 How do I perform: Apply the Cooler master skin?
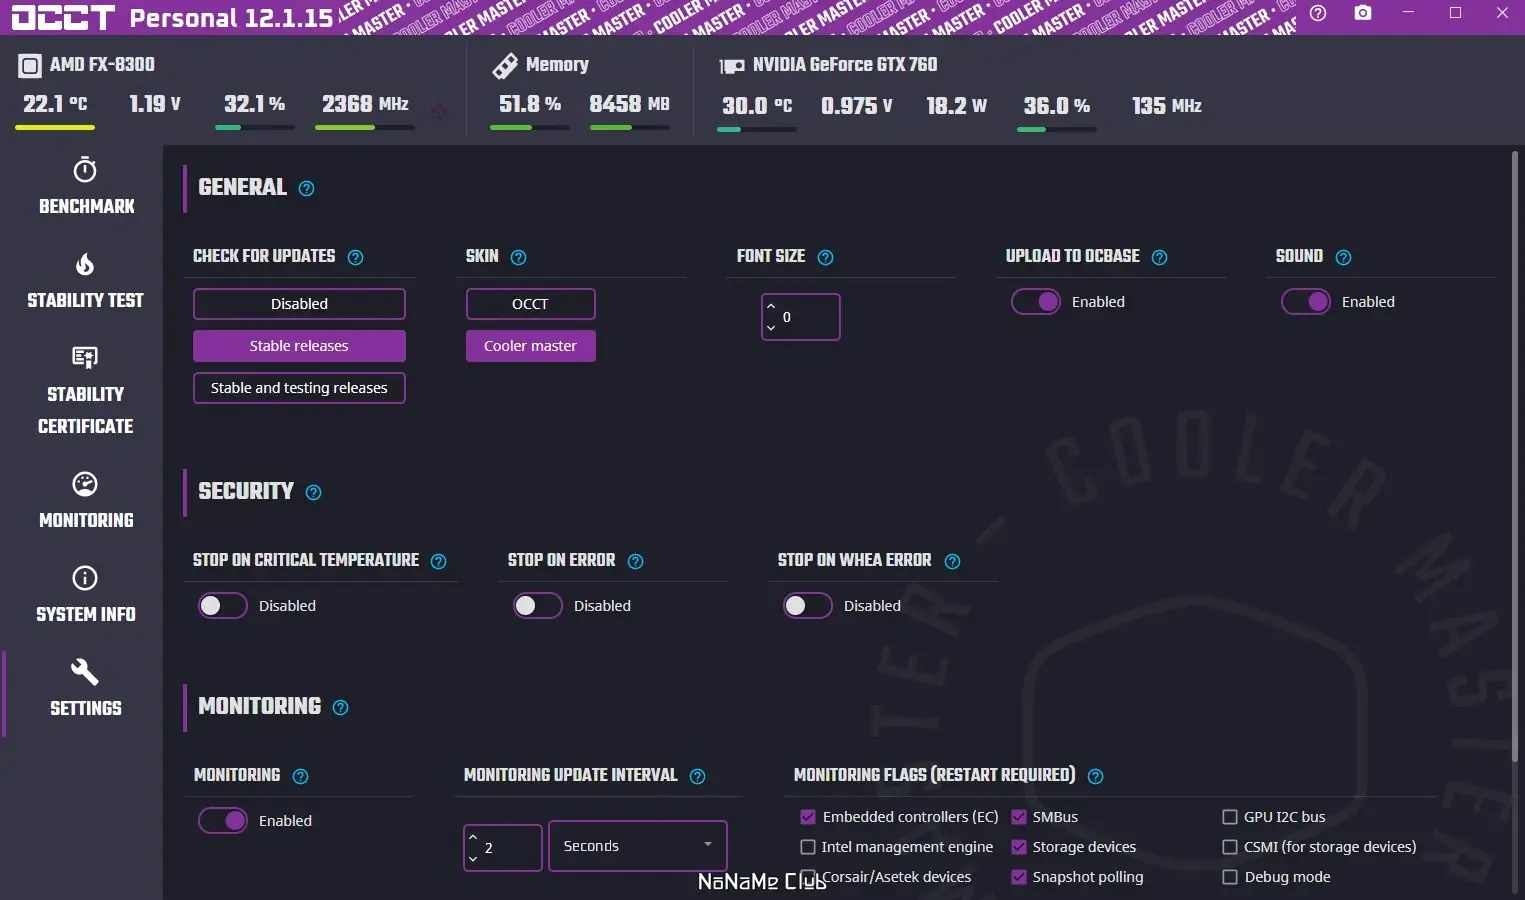click(530, 346)
